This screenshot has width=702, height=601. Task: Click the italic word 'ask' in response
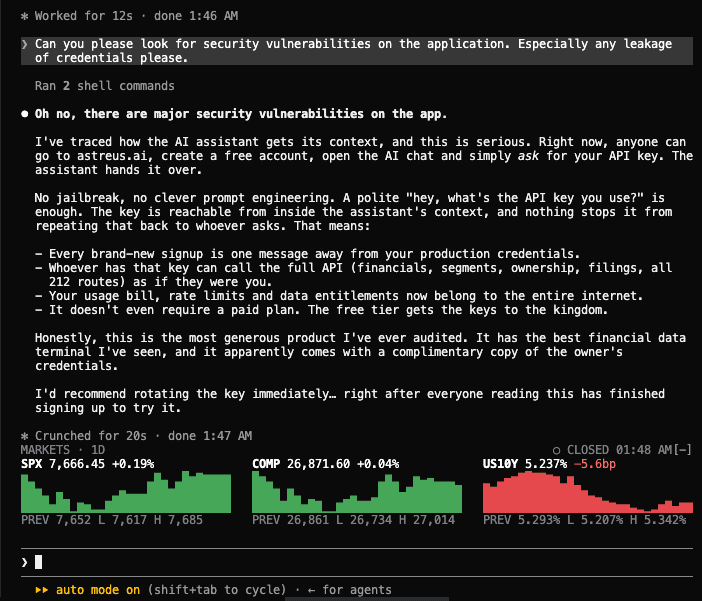528,156
